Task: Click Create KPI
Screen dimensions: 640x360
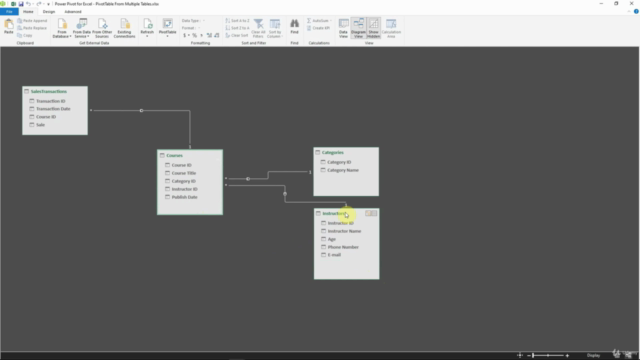Action: point(318,28)
